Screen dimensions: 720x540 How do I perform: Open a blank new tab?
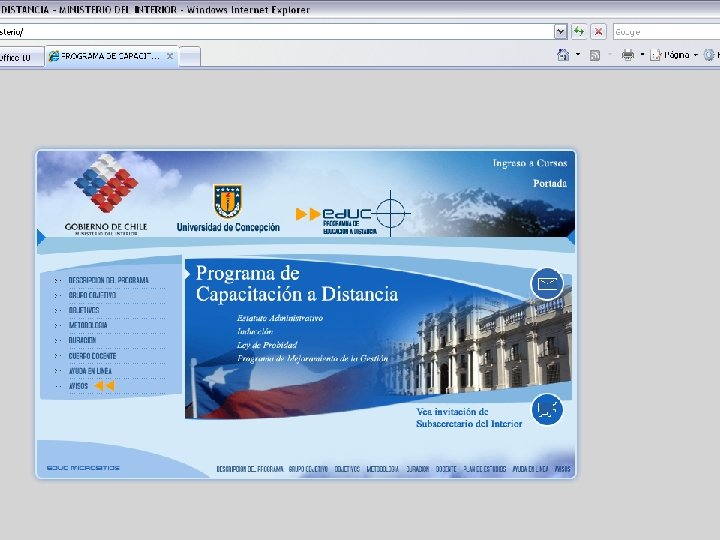click(190, 57)
